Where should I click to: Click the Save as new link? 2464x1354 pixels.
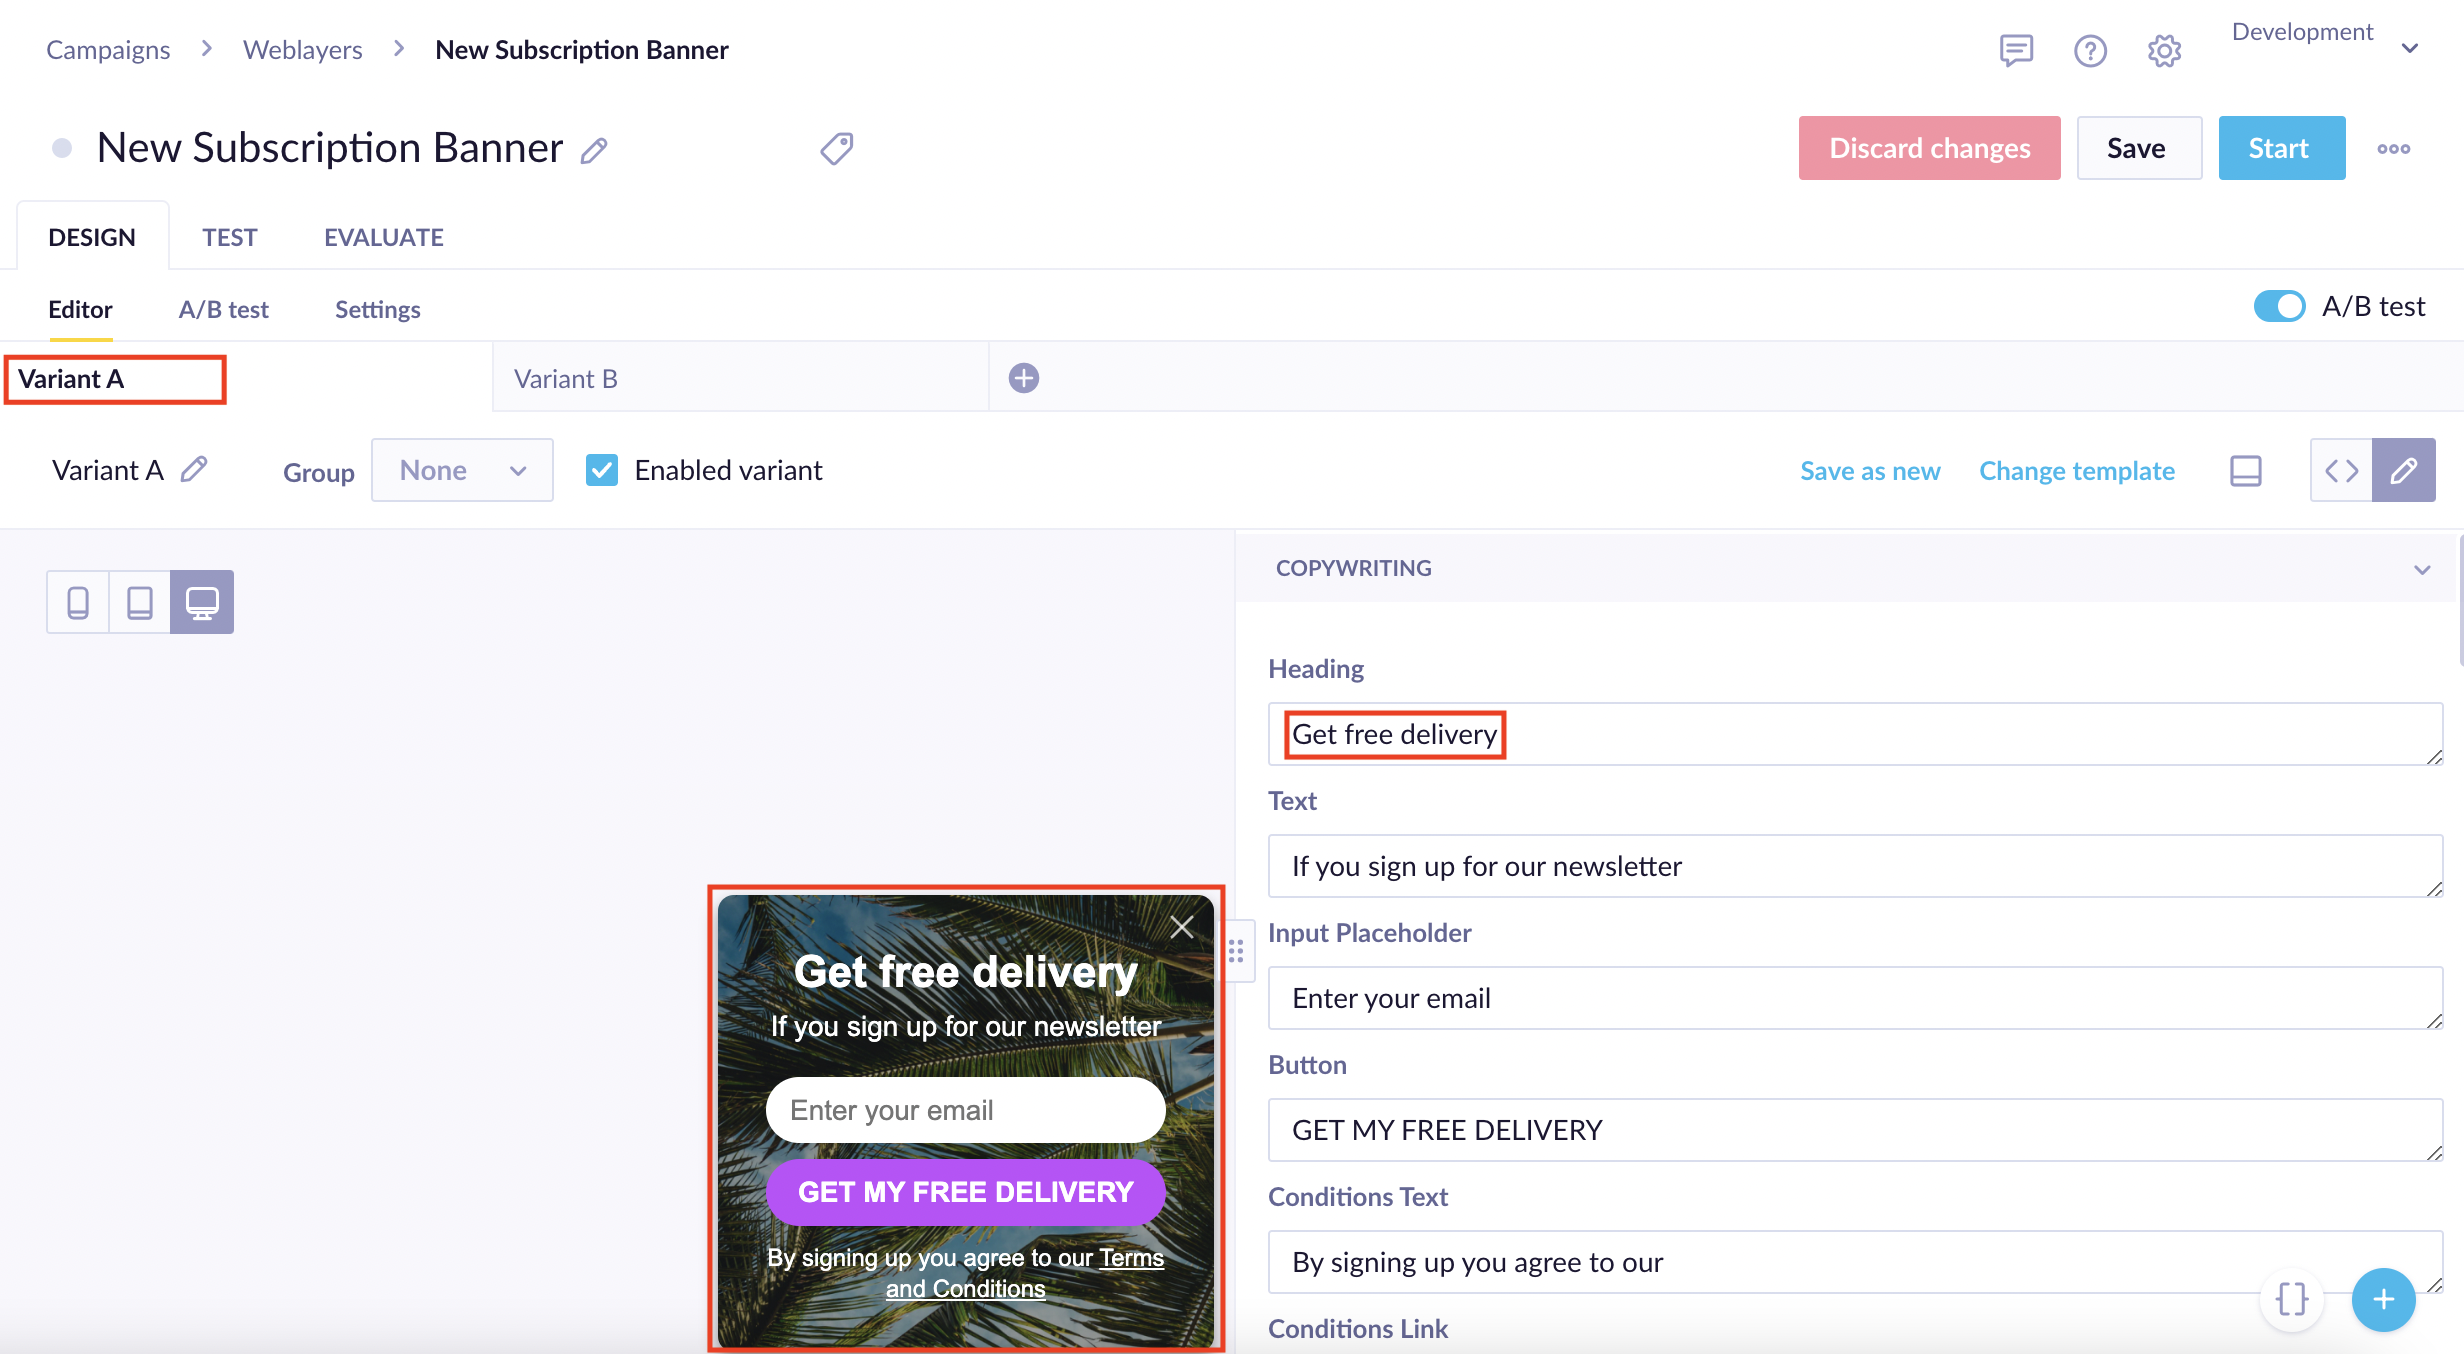coord(1870,470)
